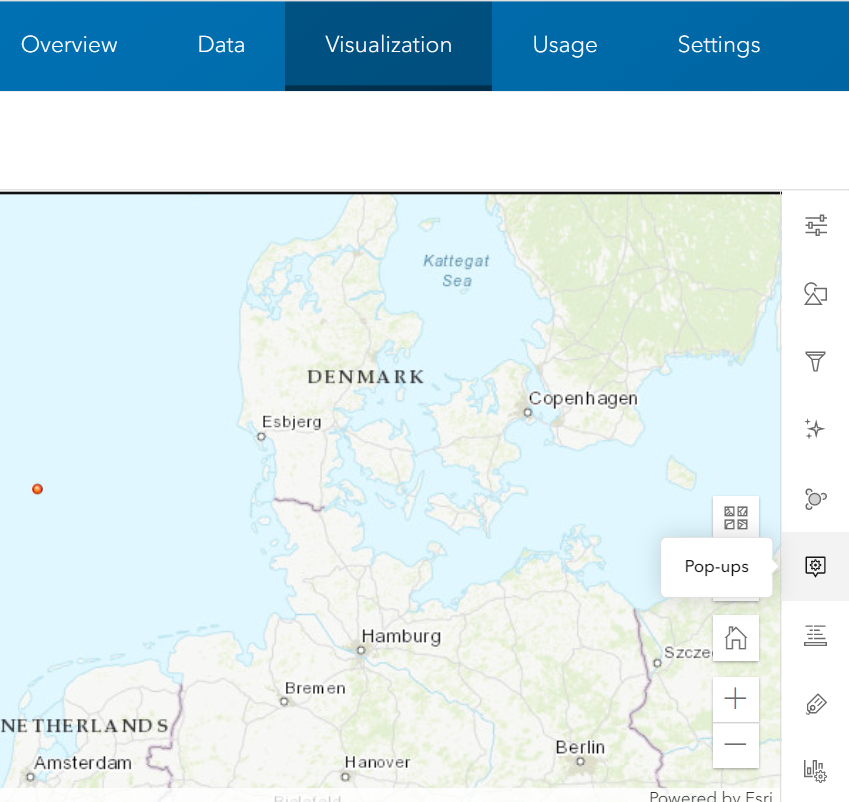Click the Hamburg city label
The height and width of the screenshot is (802, 849).
(401, 636)
